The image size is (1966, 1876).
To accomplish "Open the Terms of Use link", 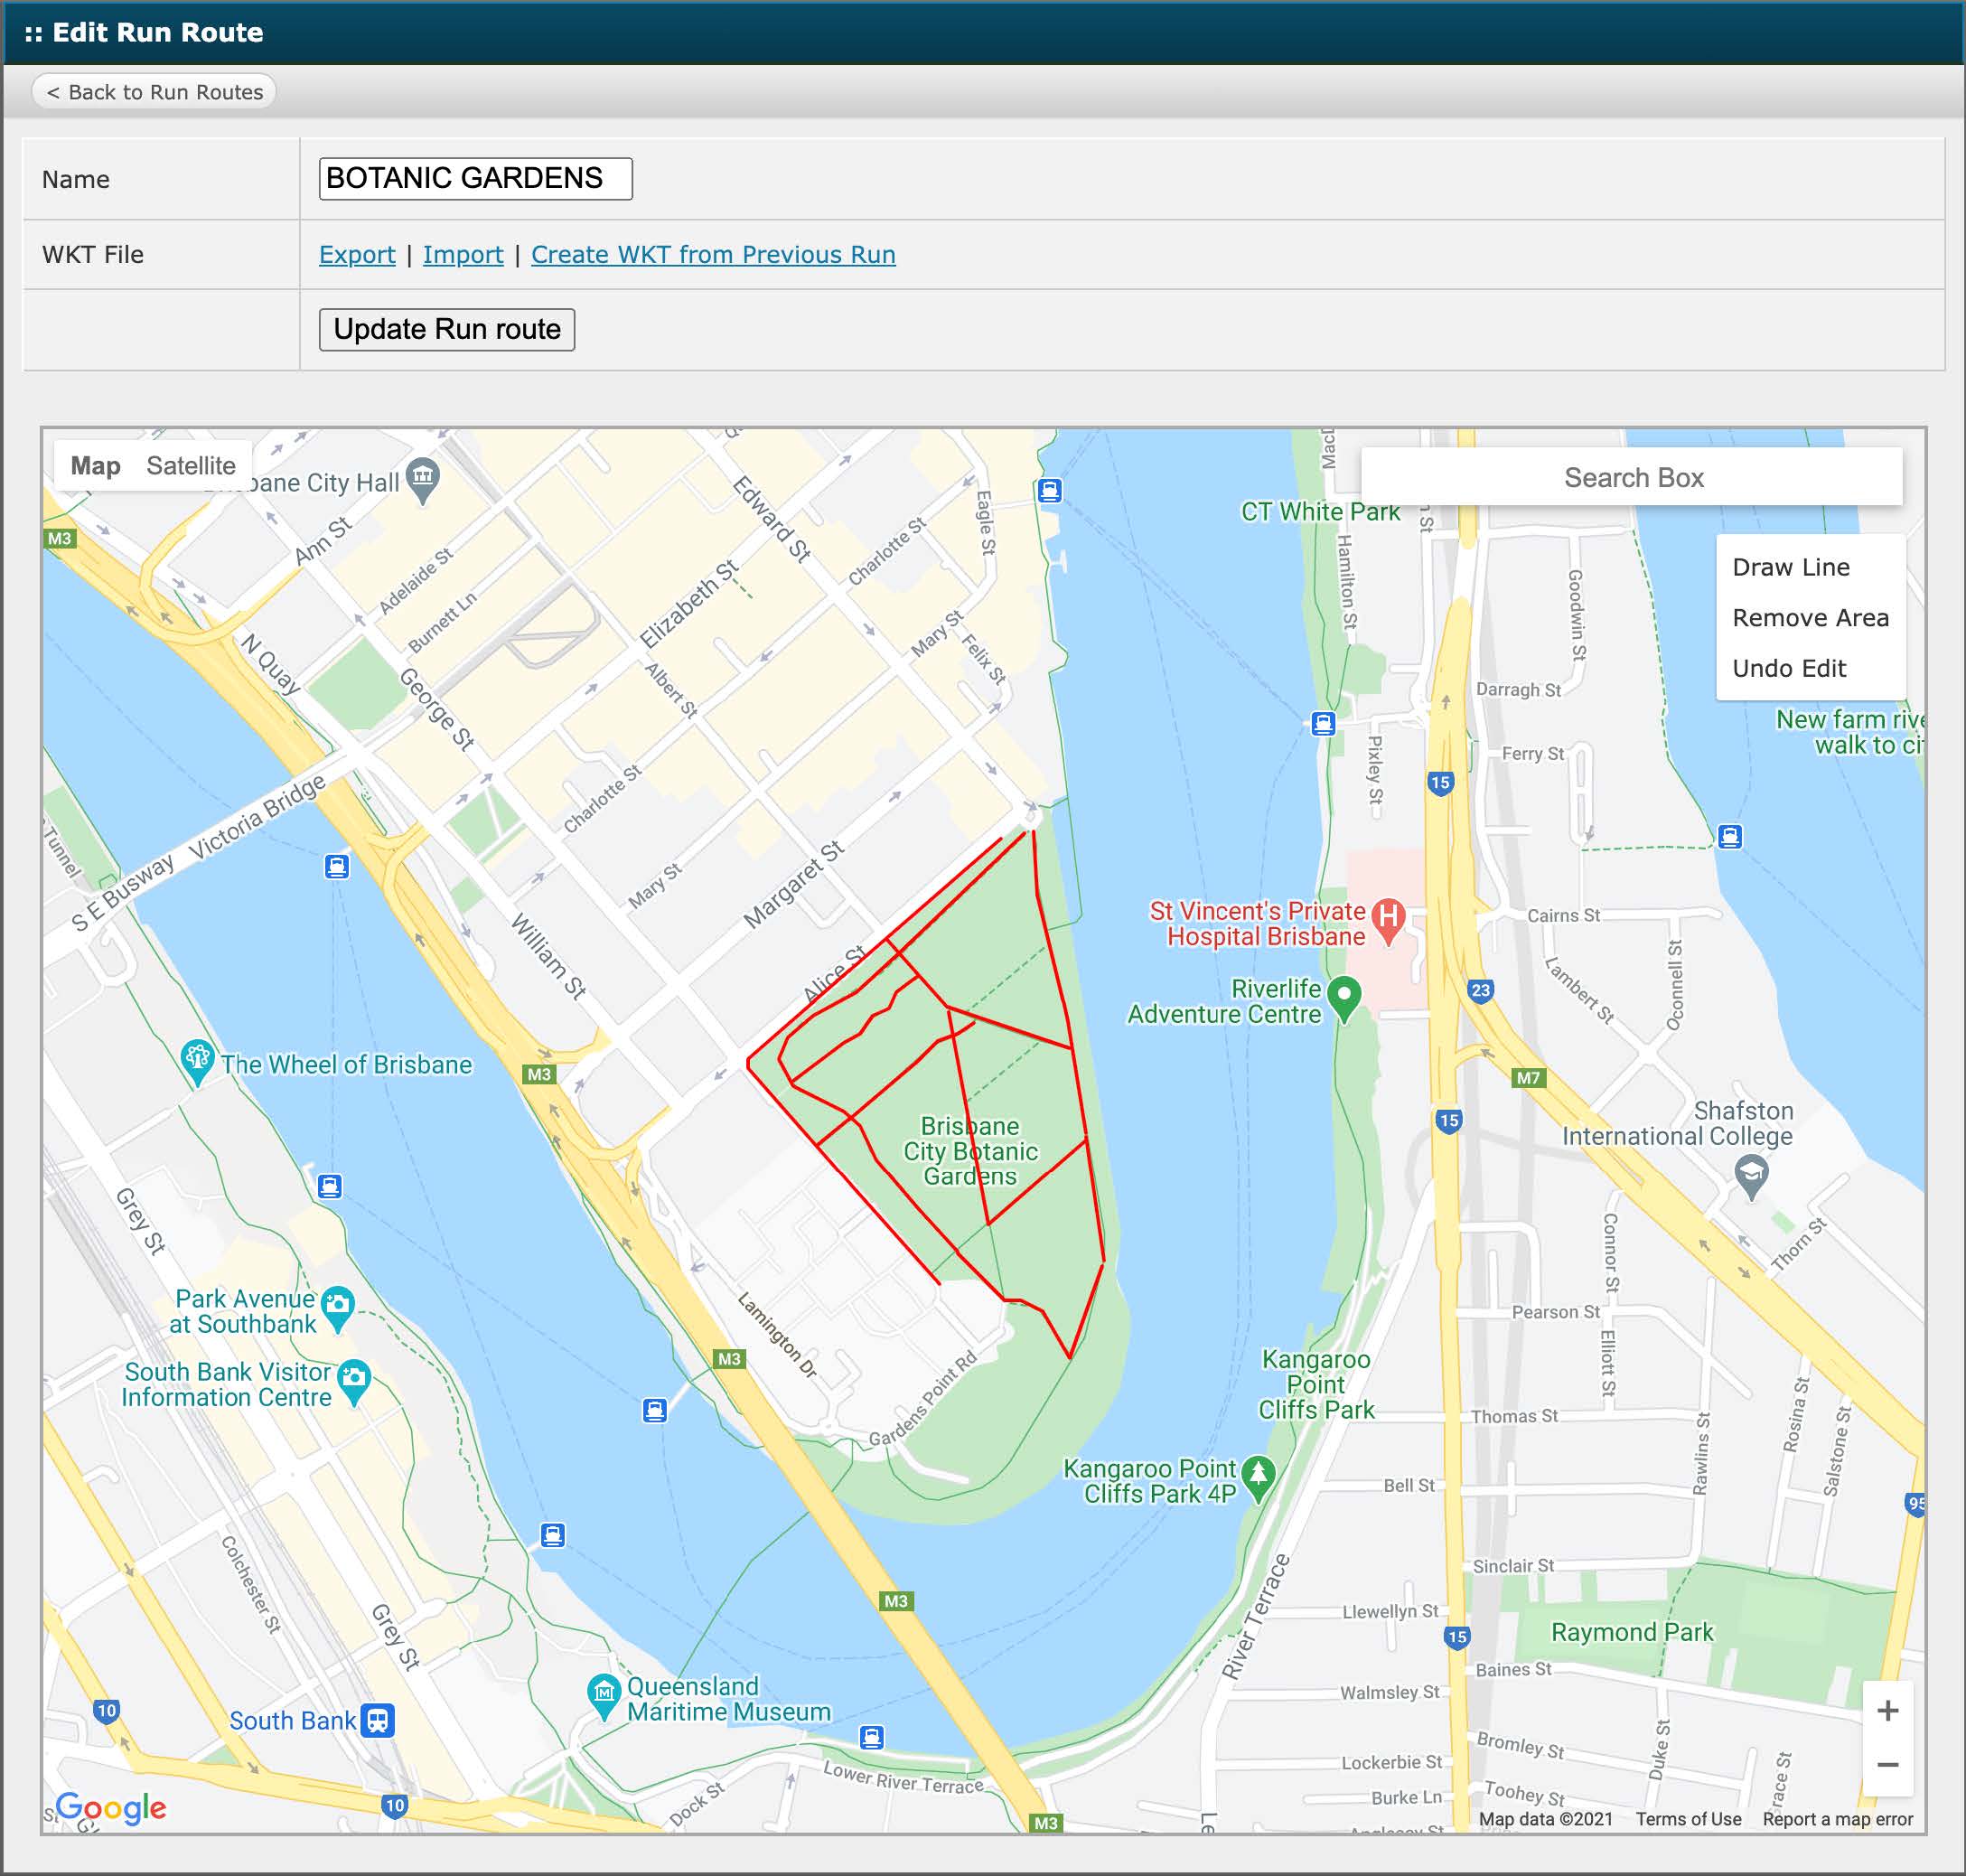I will point(1688,1819).
